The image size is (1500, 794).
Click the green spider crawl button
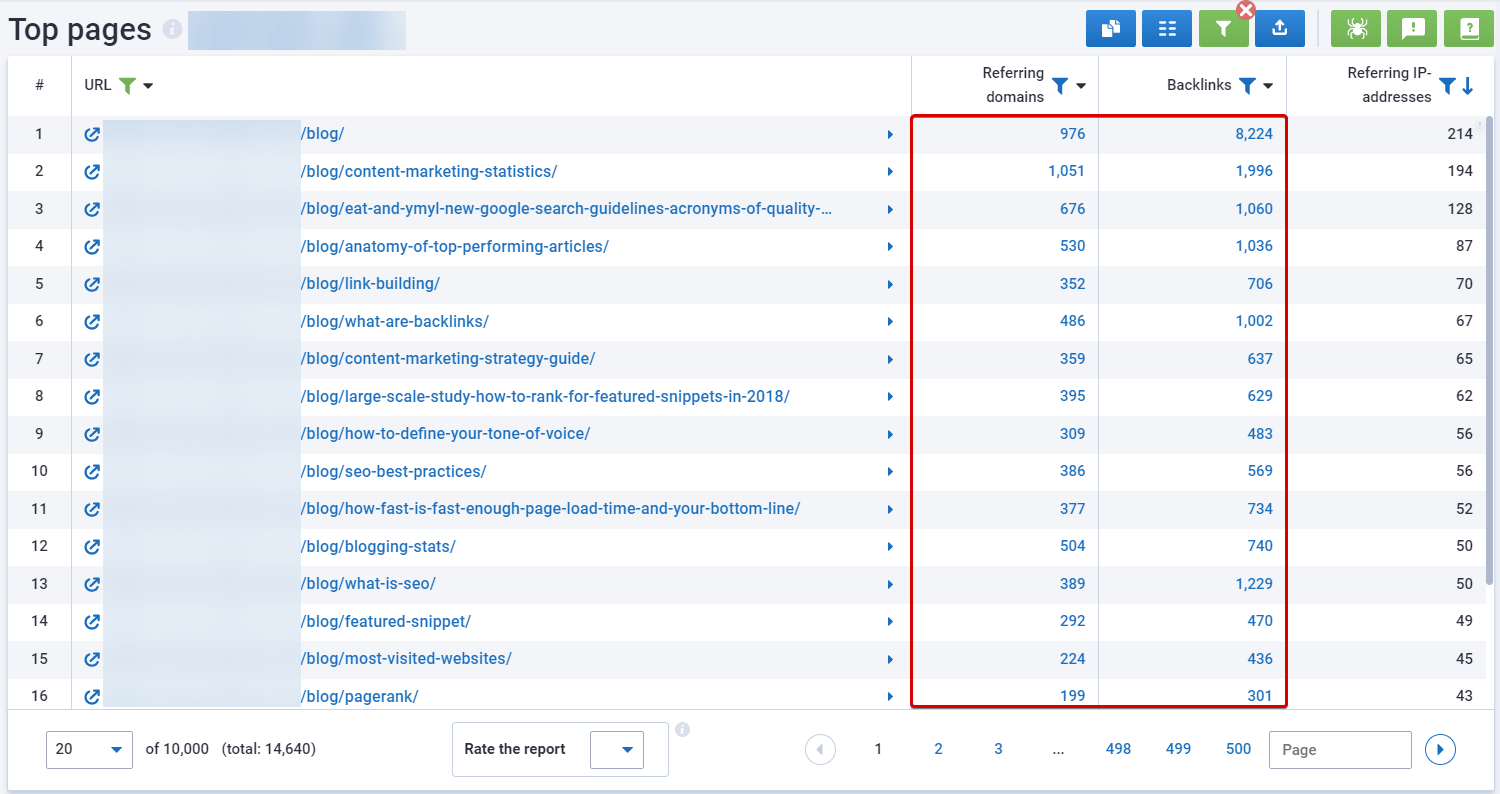point(1356,29)
